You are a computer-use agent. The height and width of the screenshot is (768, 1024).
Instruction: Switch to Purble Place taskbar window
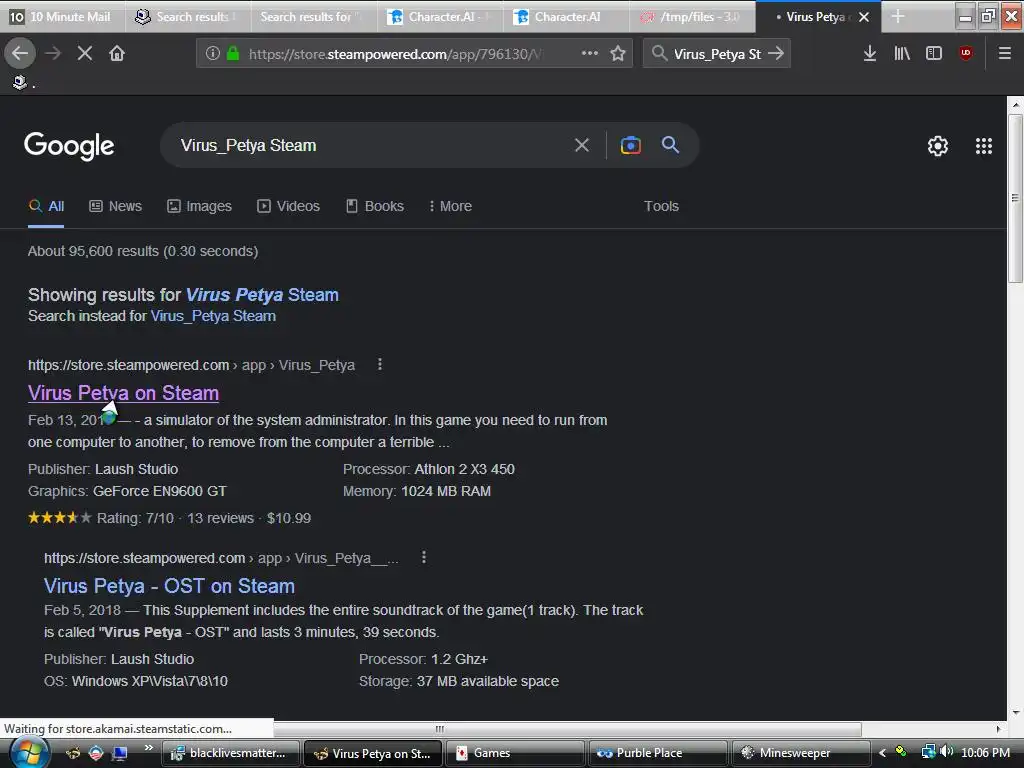coord(658,753)
